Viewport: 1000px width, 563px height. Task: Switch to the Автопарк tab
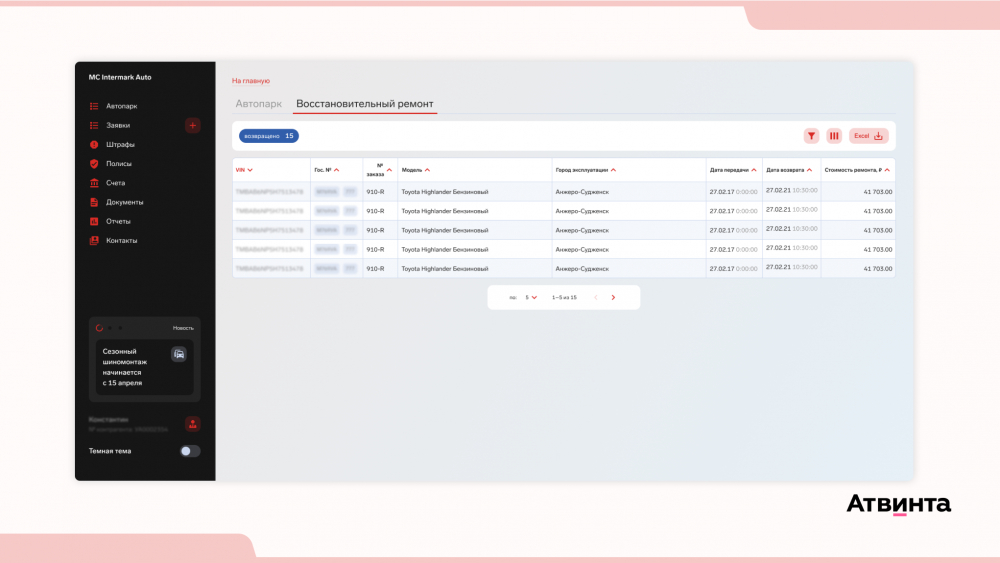258,104
